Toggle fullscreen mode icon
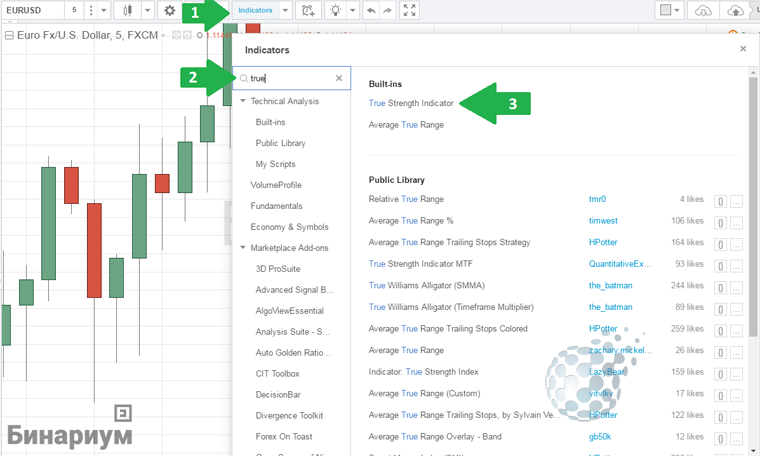760x456 pixels. (410, 10)
